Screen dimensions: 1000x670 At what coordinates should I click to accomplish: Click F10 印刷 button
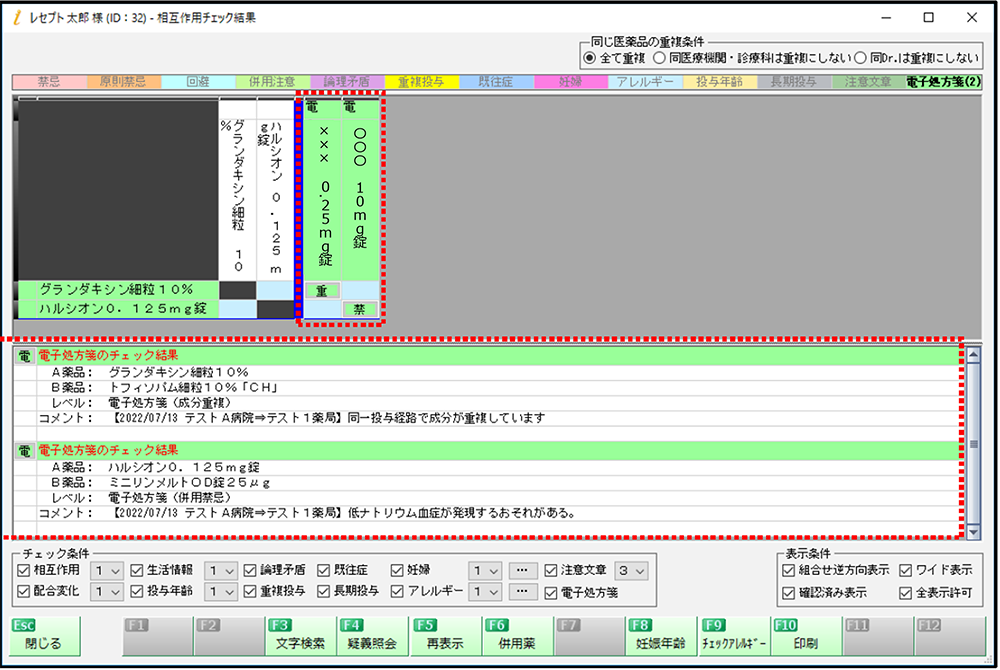point(806,636)
